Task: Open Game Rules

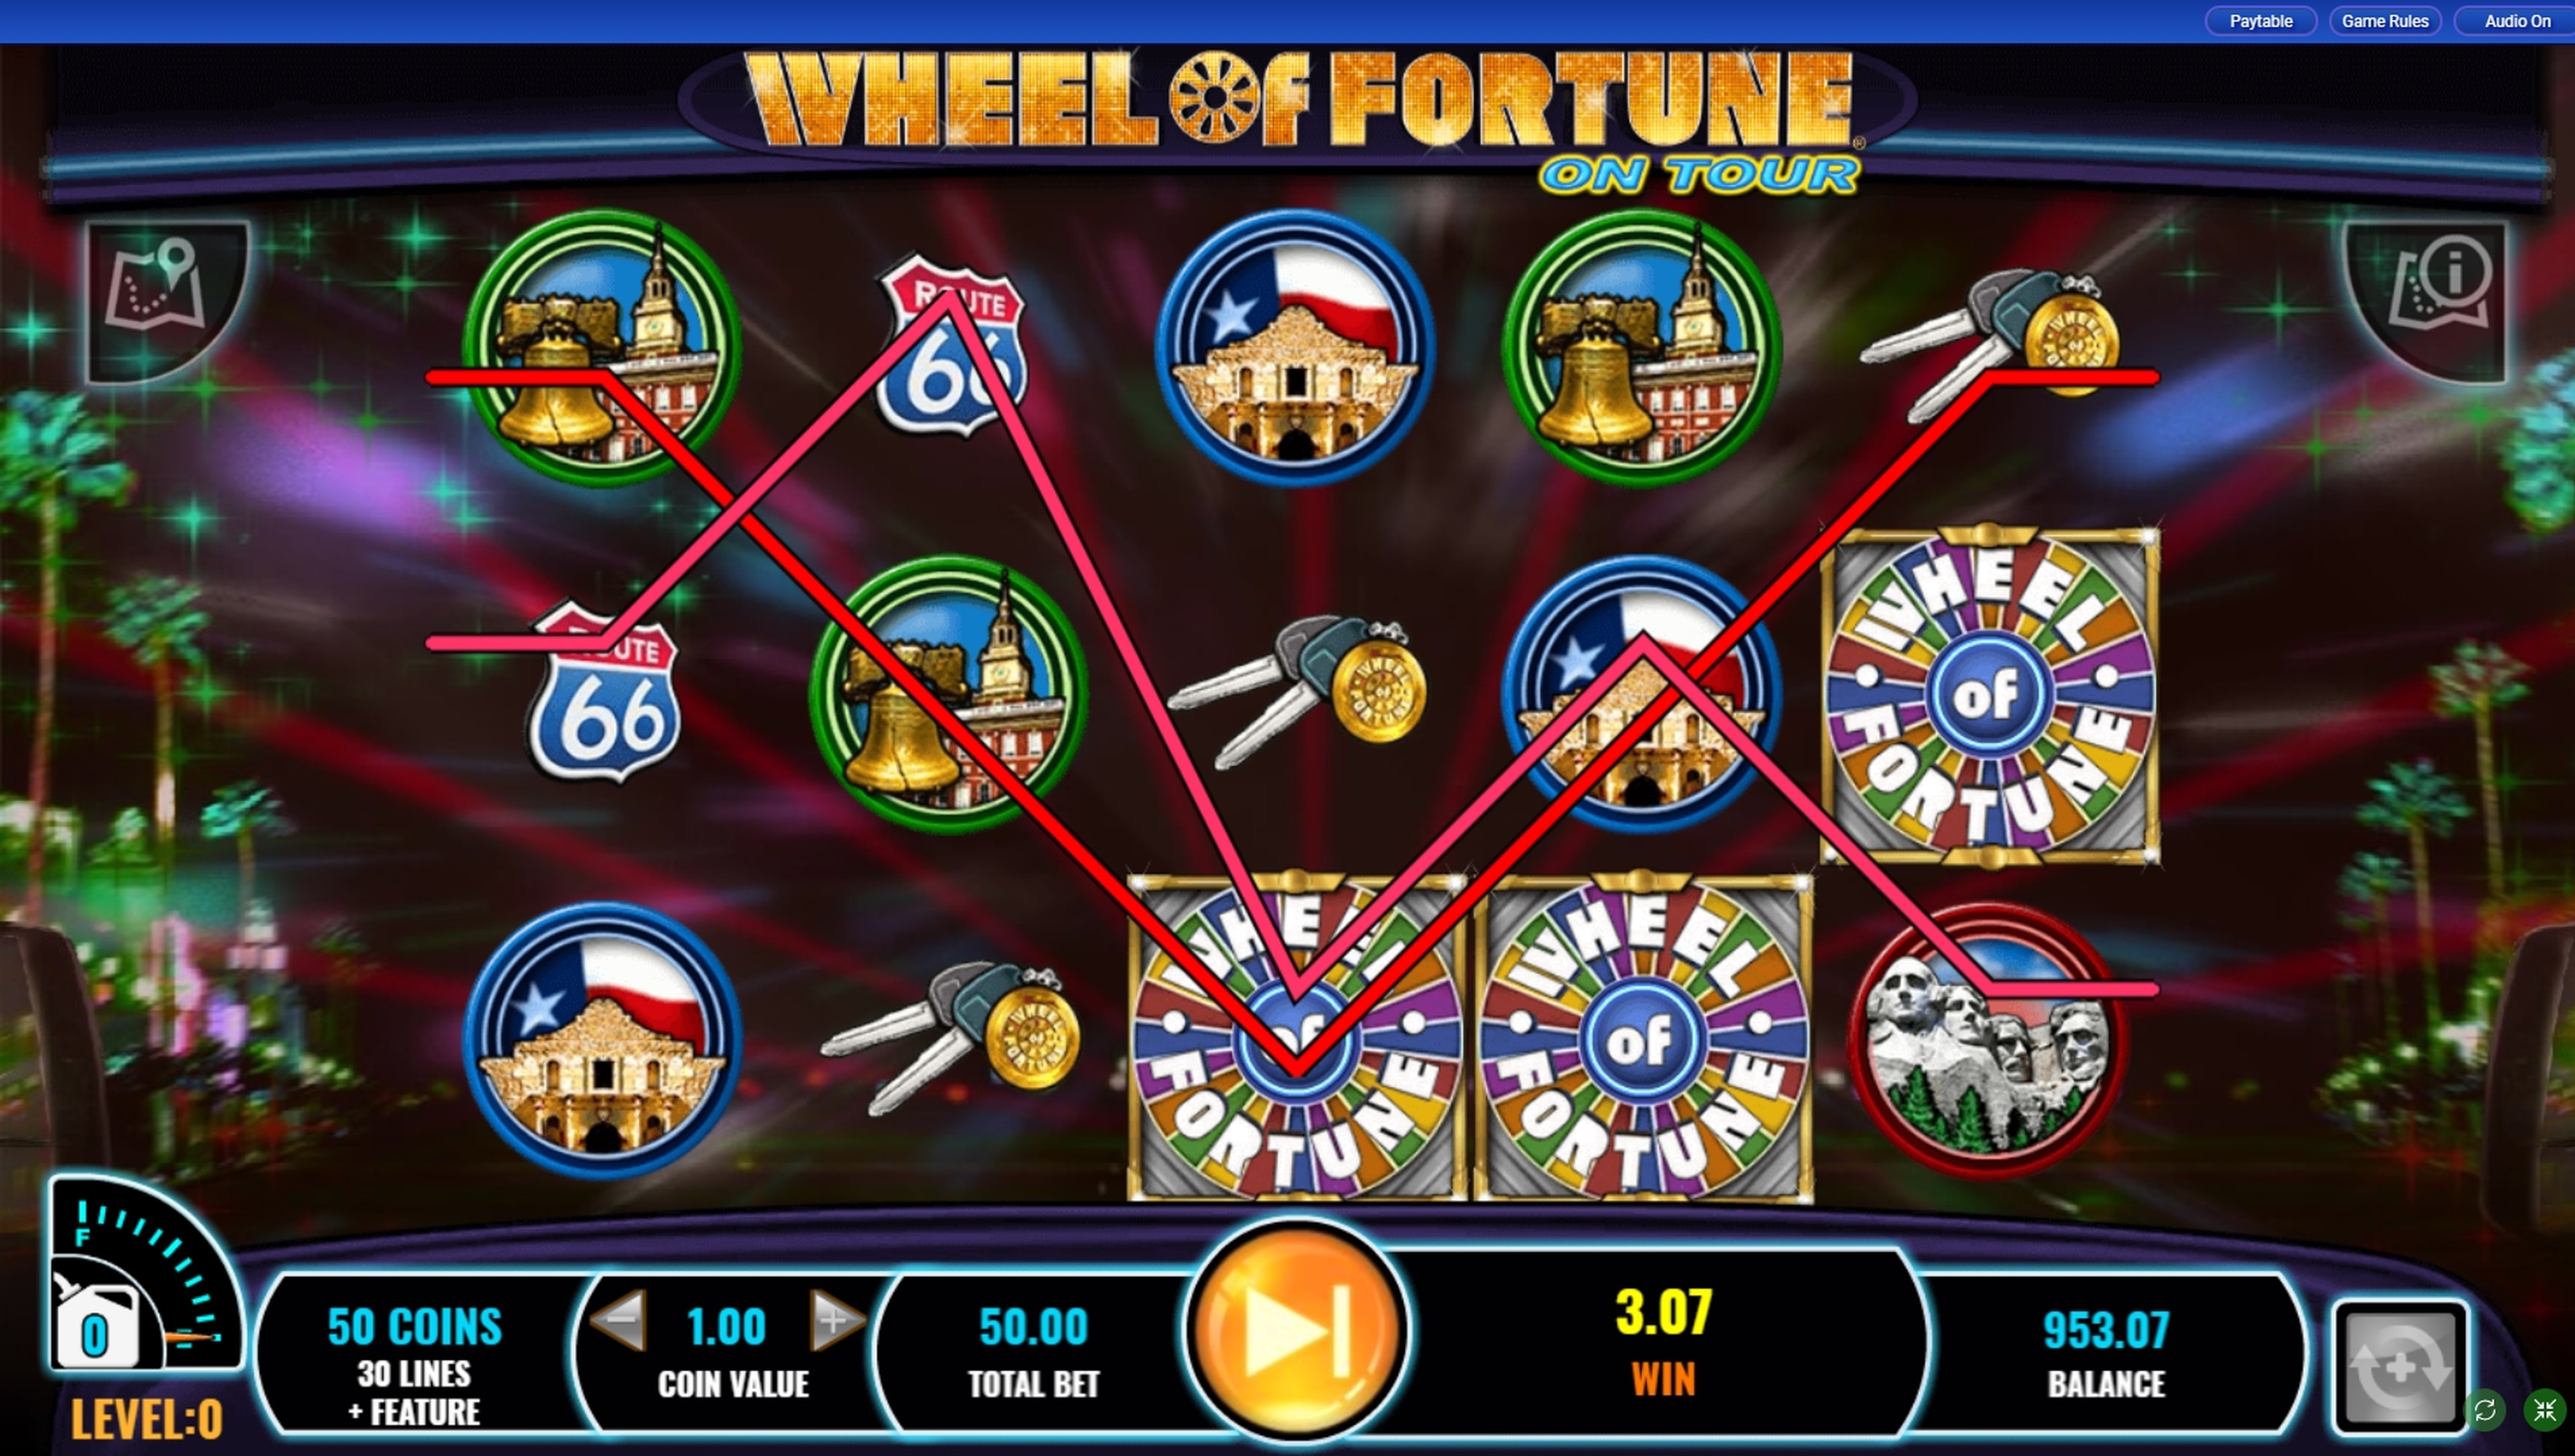Action: pos(2385,21)
